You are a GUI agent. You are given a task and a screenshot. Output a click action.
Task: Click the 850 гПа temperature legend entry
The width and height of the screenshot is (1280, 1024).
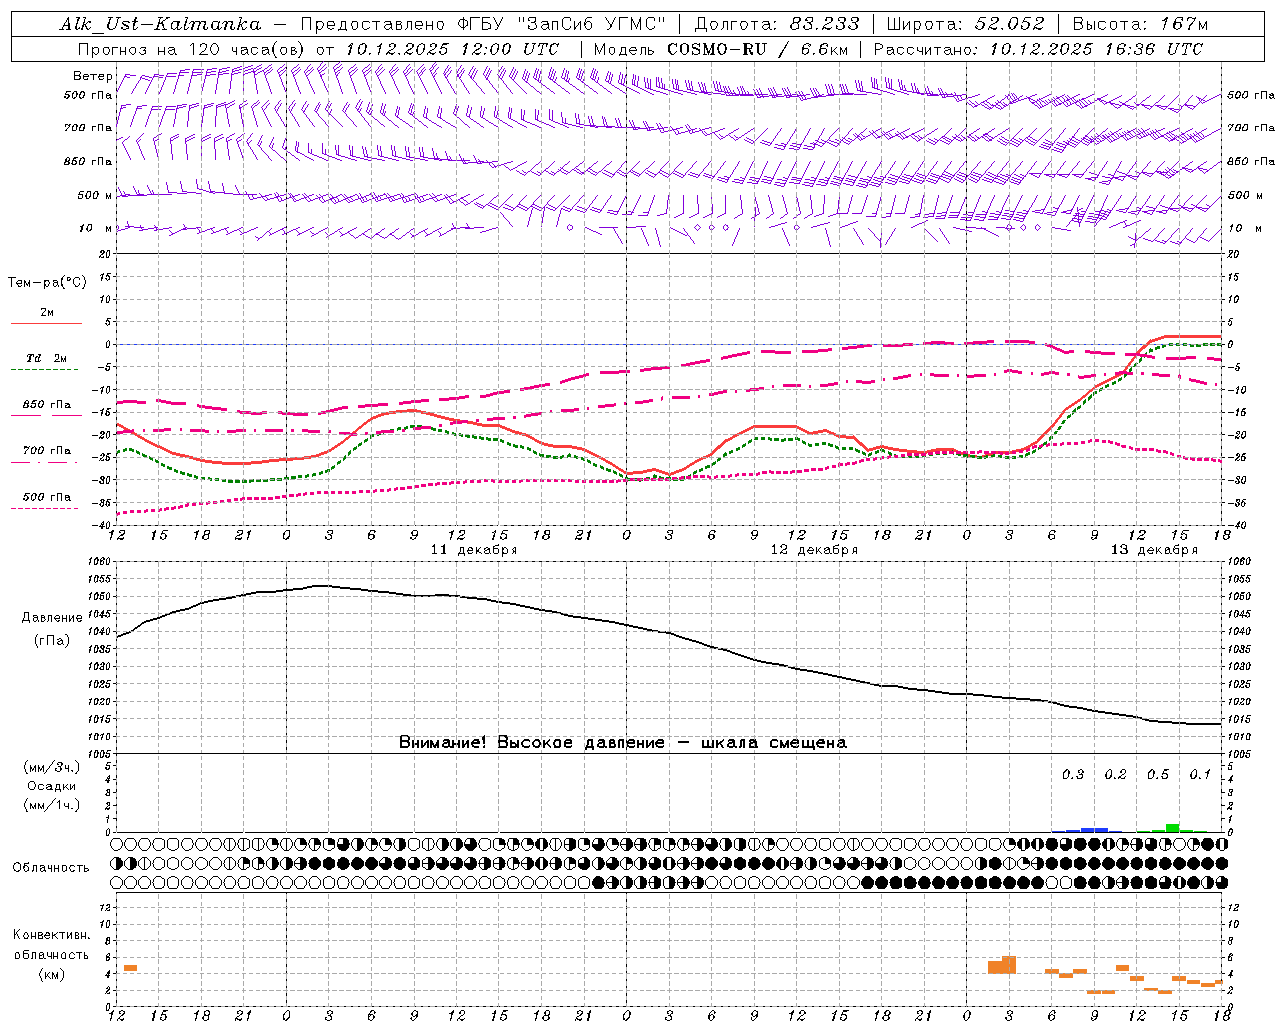click(x=46, y=408)
